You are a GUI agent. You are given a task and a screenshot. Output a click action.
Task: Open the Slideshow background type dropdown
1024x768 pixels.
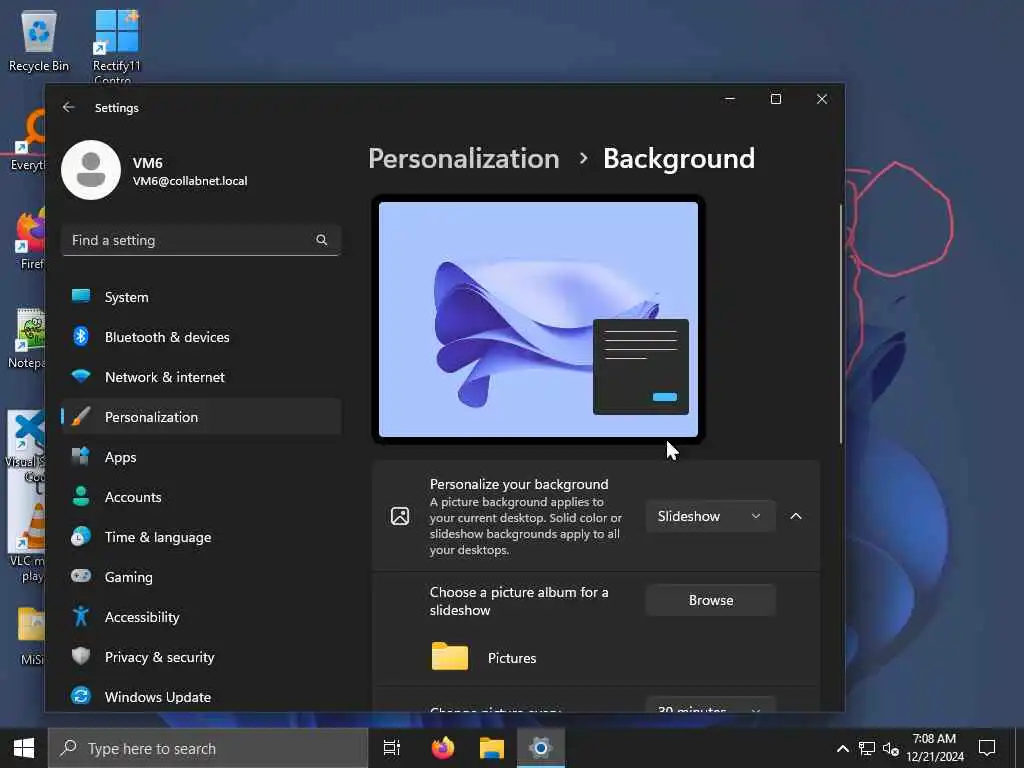click(x=711, y=516)
